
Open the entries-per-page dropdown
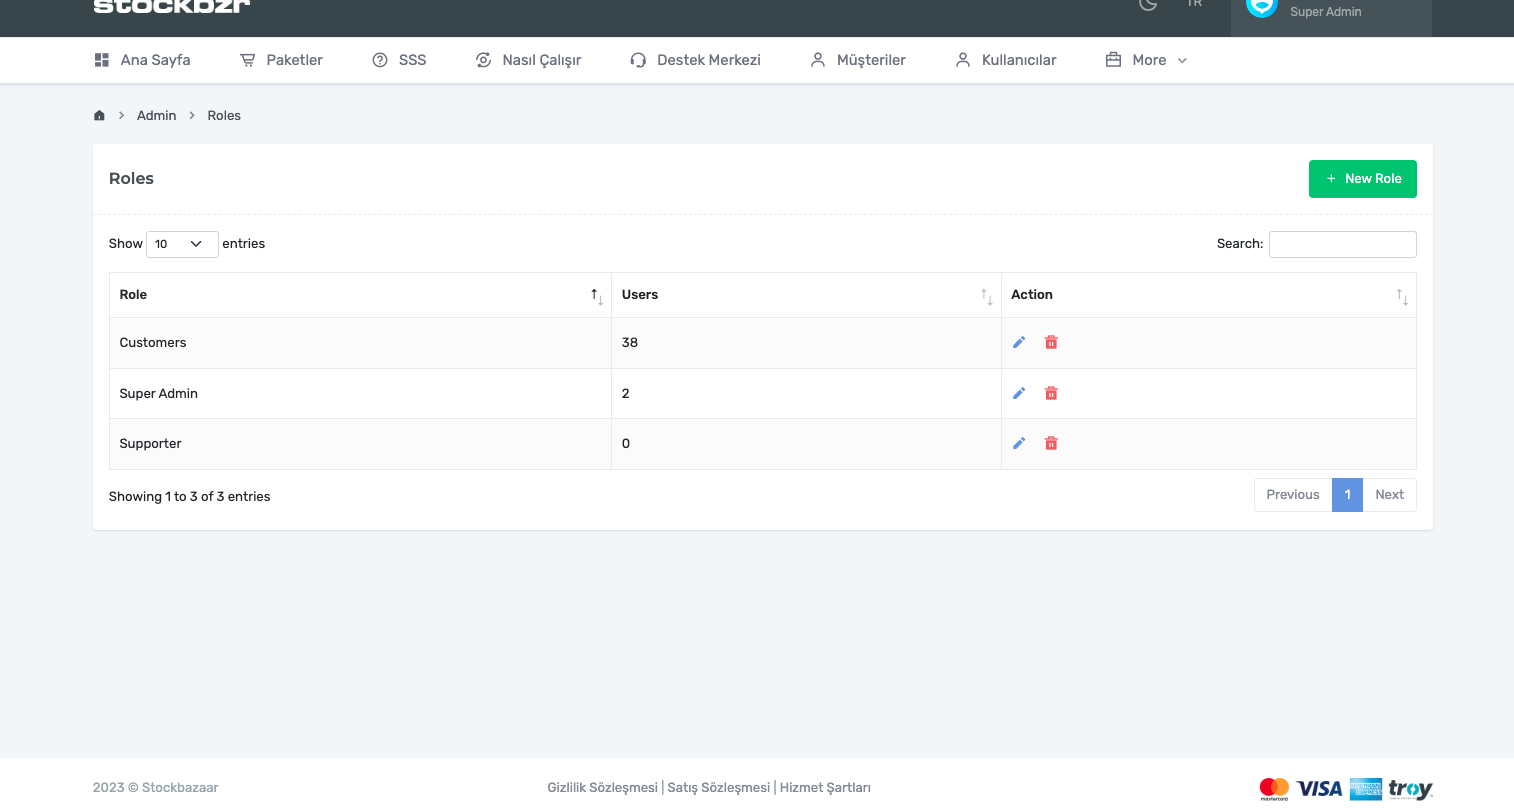(181, 244)
